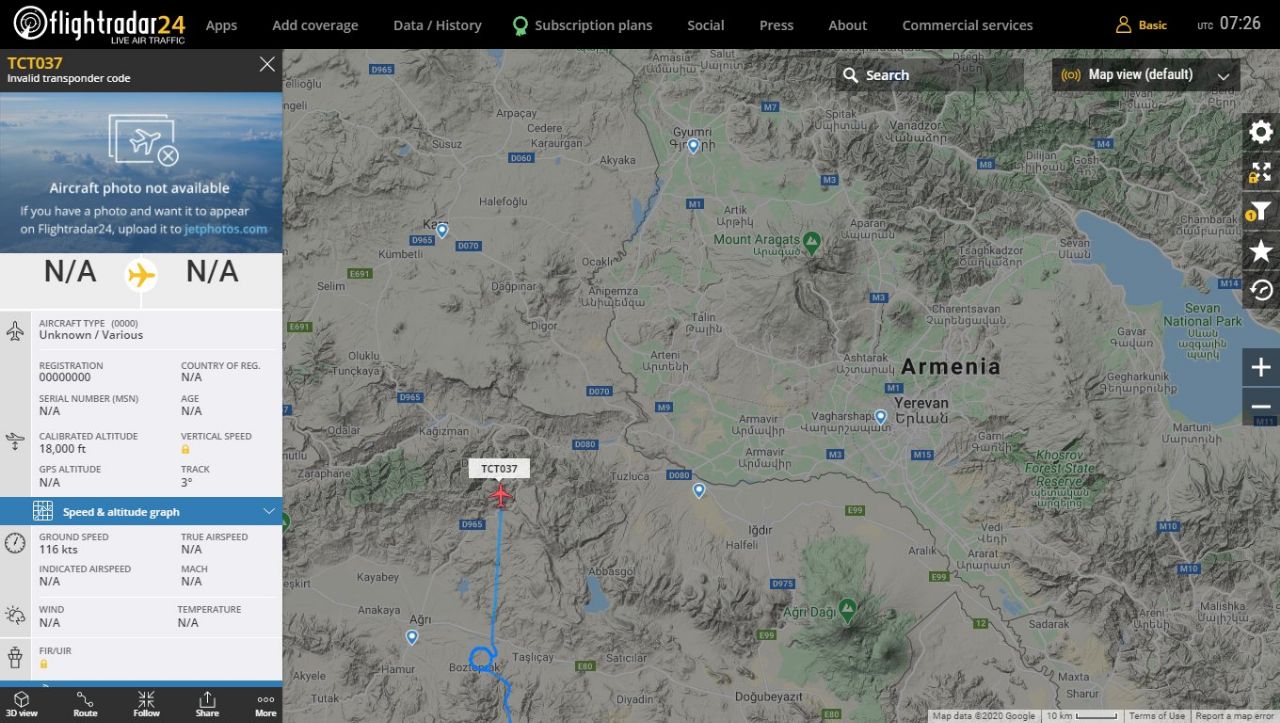Click the jetphotos.com link
Screen dimensions: 1280x723
(226, 229)
